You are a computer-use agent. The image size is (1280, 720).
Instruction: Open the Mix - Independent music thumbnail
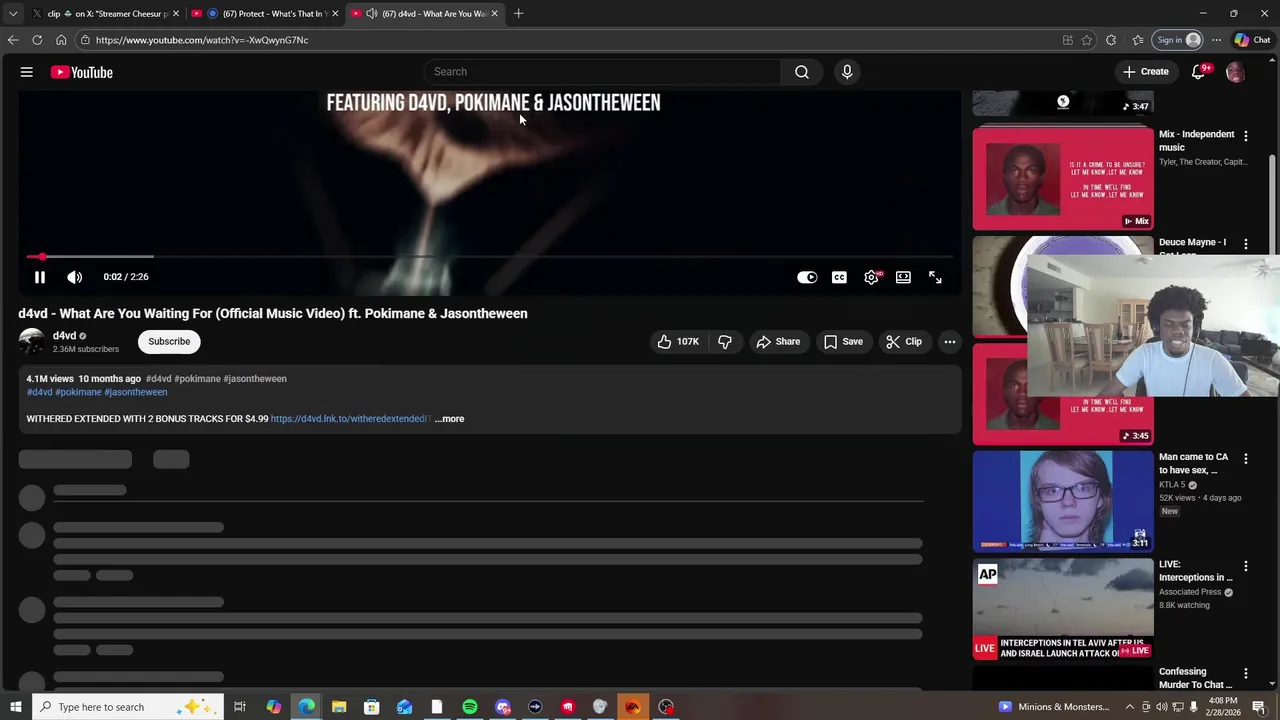(1063, 179)
